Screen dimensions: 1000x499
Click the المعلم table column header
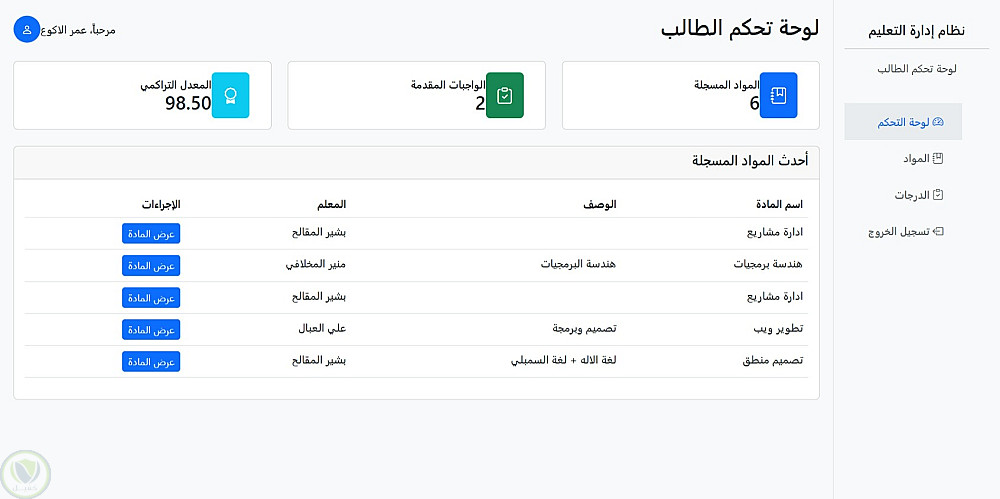332,204
